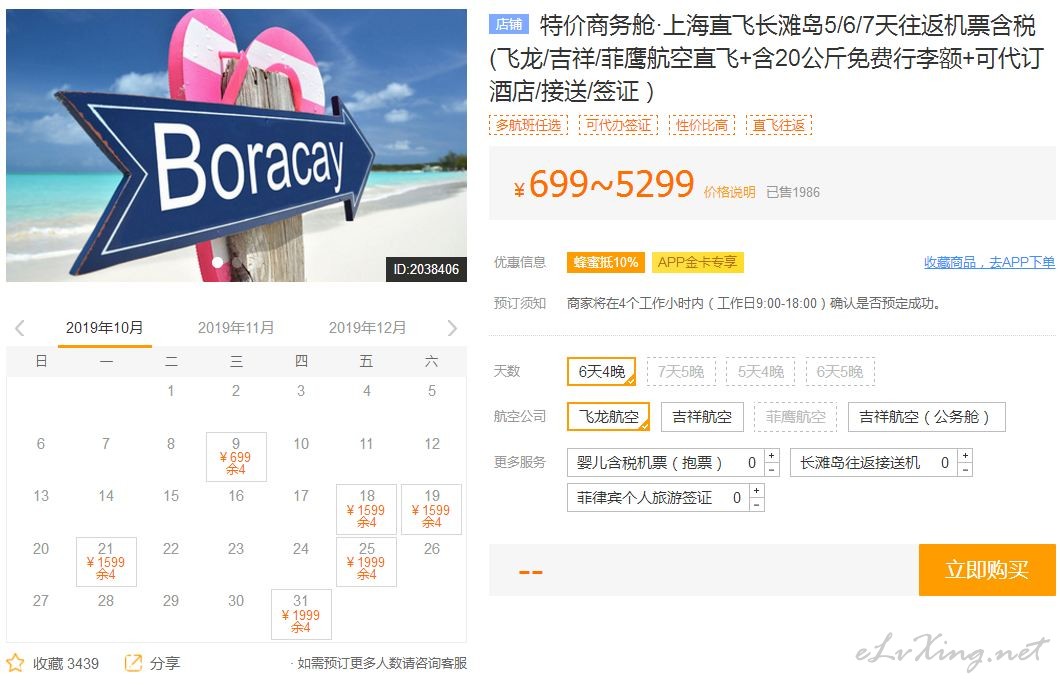The height and width of the screenshot is (685, 1060).
Task: Click the 可代办签证 tag
Action: click(x=618, y=125)
